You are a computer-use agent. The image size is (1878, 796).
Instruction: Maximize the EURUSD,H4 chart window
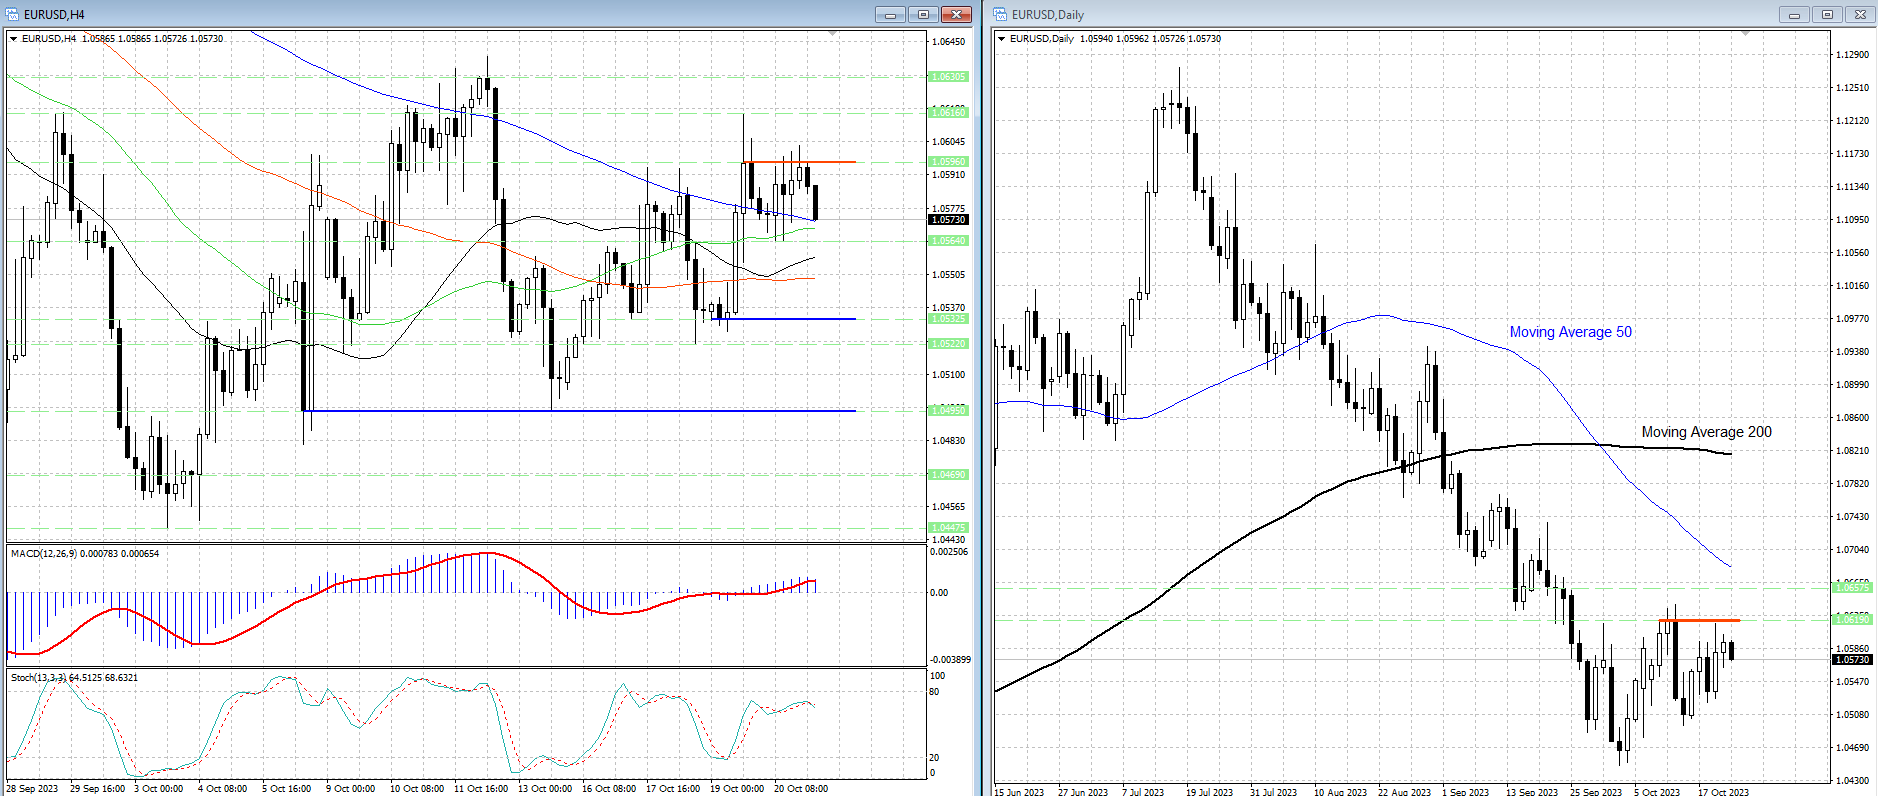(923, 14)
